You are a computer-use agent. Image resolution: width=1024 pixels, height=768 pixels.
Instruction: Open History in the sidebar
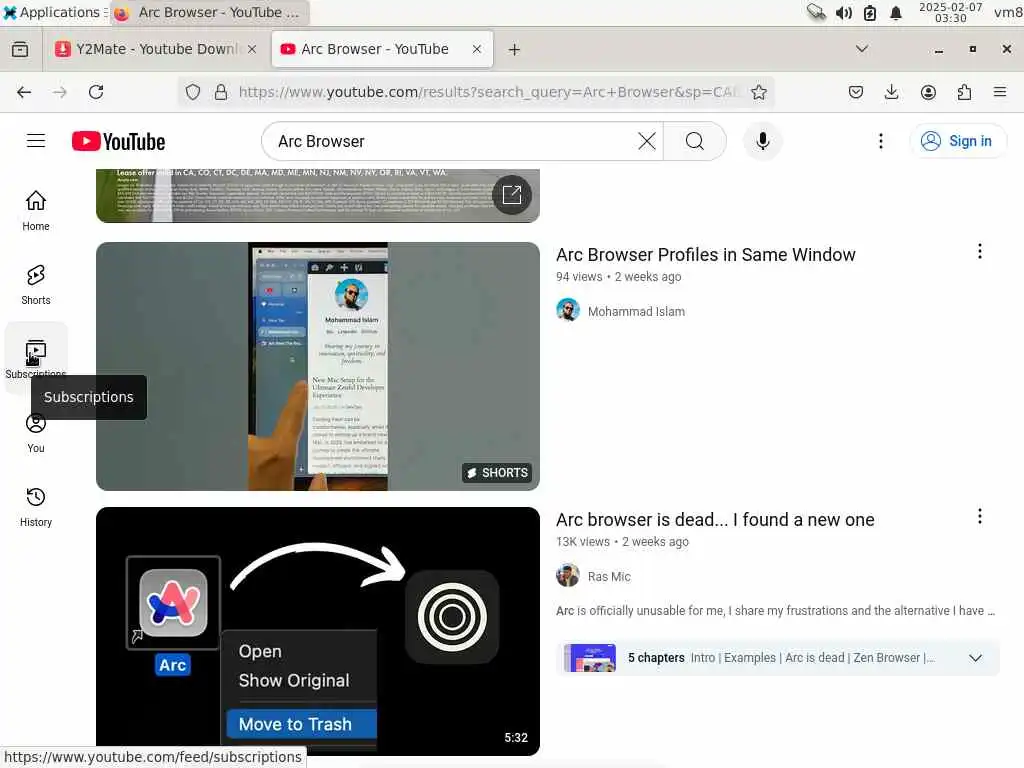36,507
